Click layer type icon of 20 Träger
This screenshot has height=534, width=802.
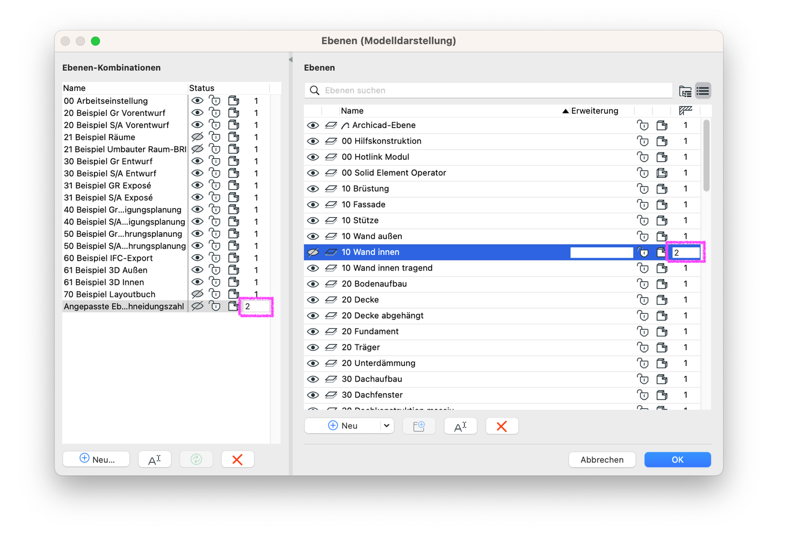click(331, 347)
